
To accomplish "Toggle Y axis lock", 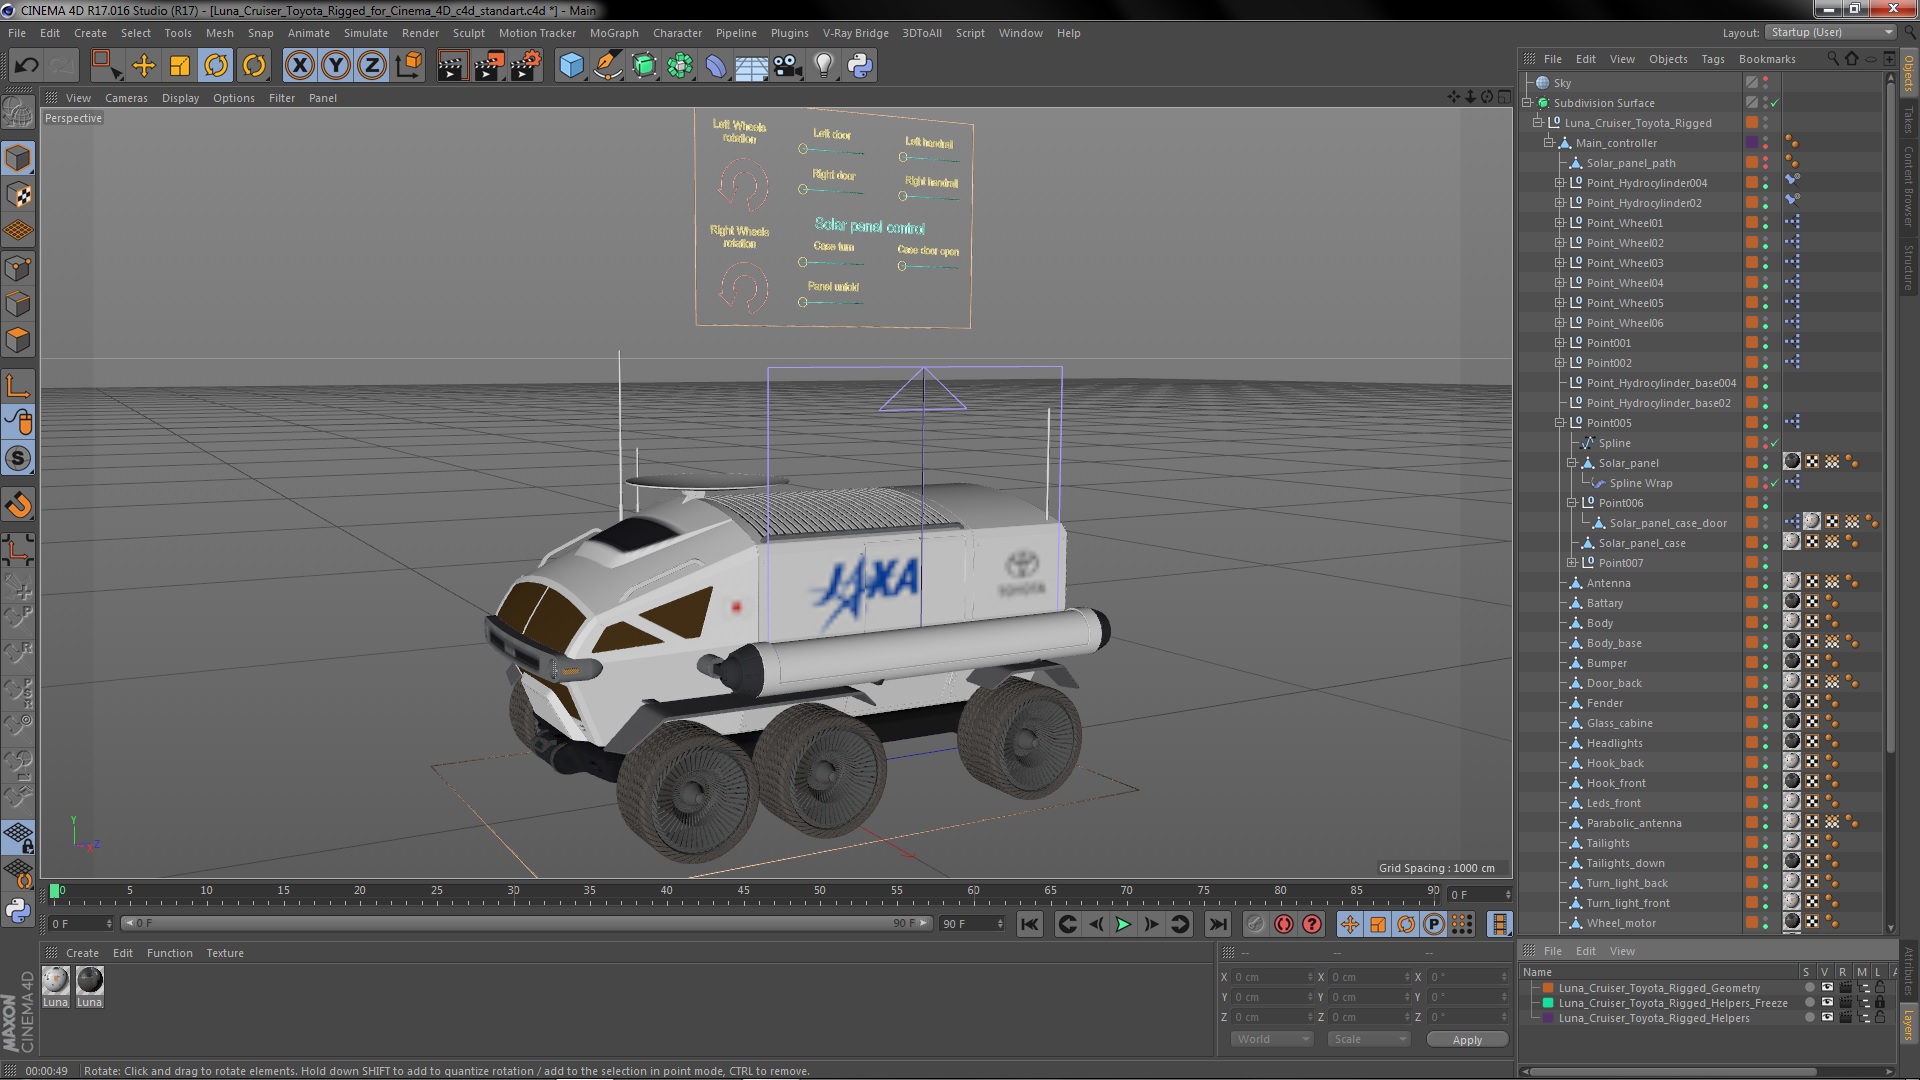I will pos(336,66).
